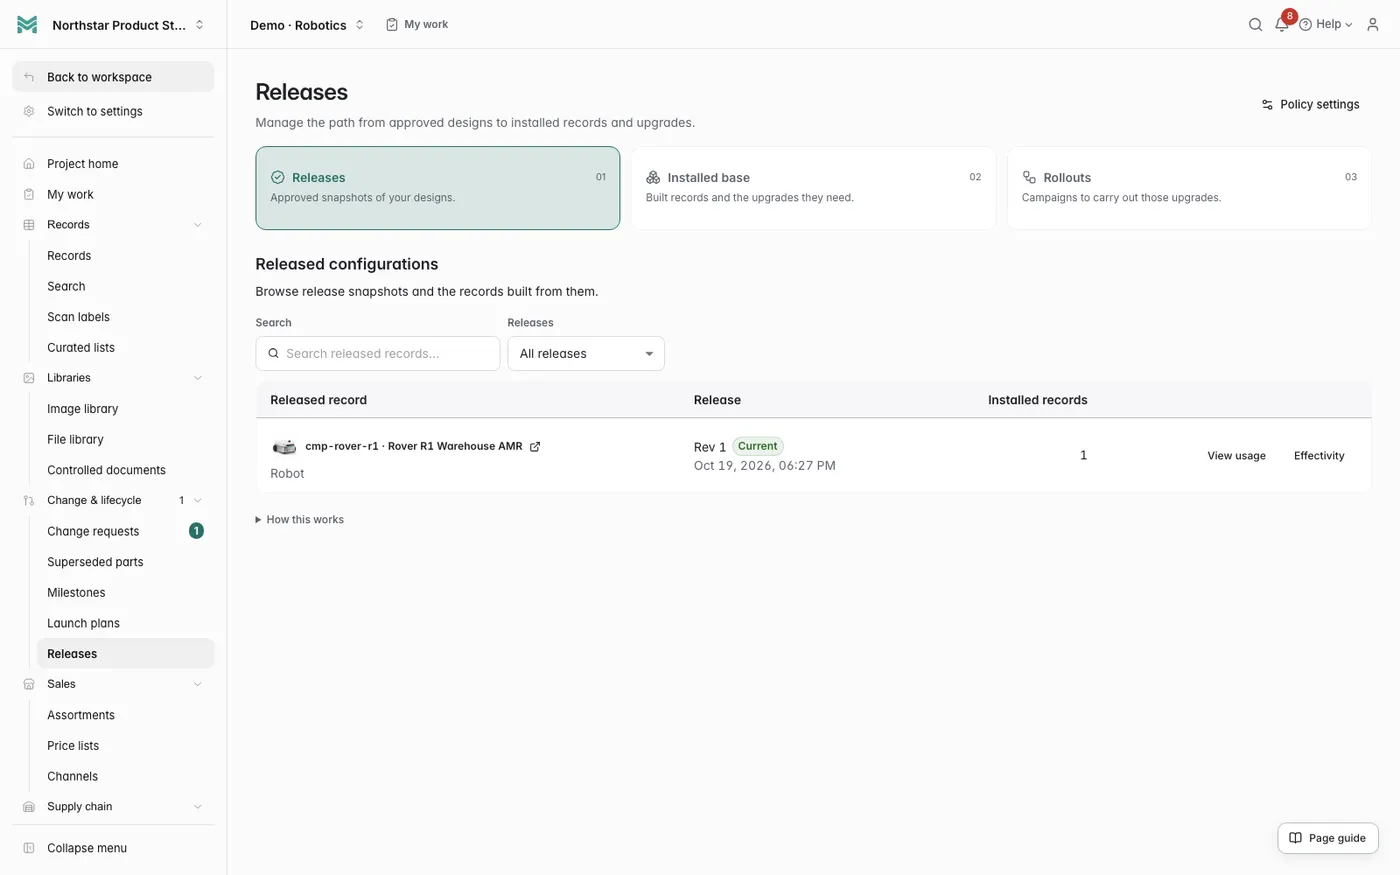The width and height of the screenshot is (1400, 875).
Task: Click the Back to workspace arrow icon
Action: 29,77
